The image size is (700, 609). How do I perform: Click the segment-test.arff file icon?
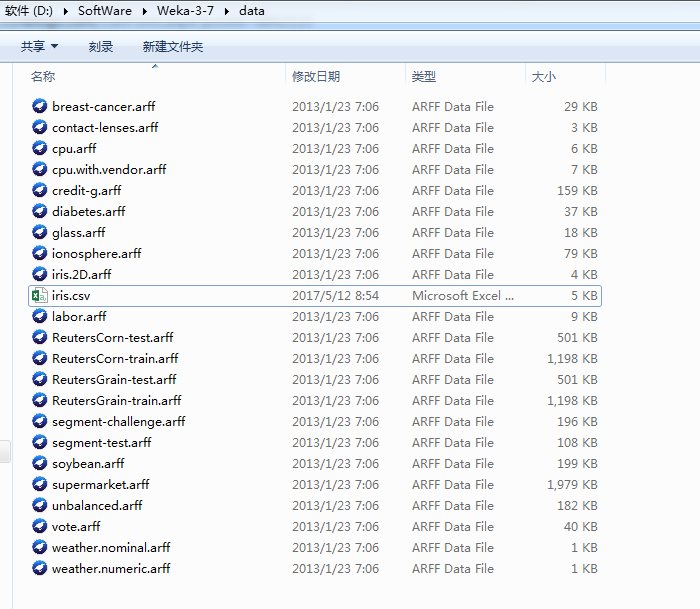click(40, 442)
